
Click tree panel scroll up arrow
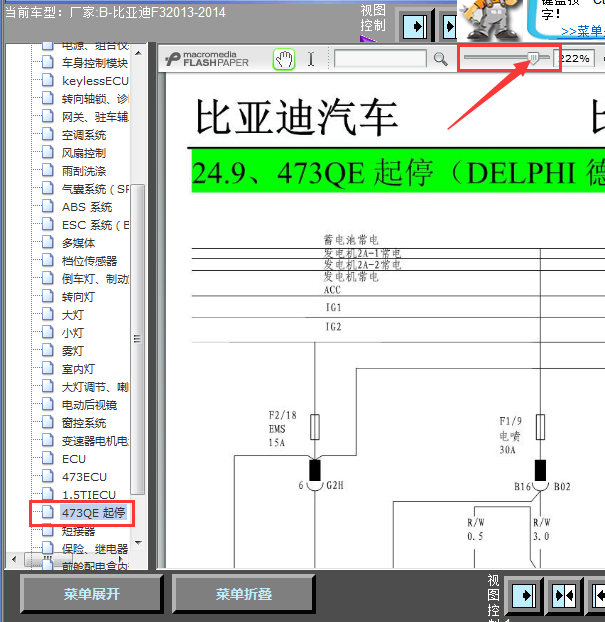tap(138, 53)
